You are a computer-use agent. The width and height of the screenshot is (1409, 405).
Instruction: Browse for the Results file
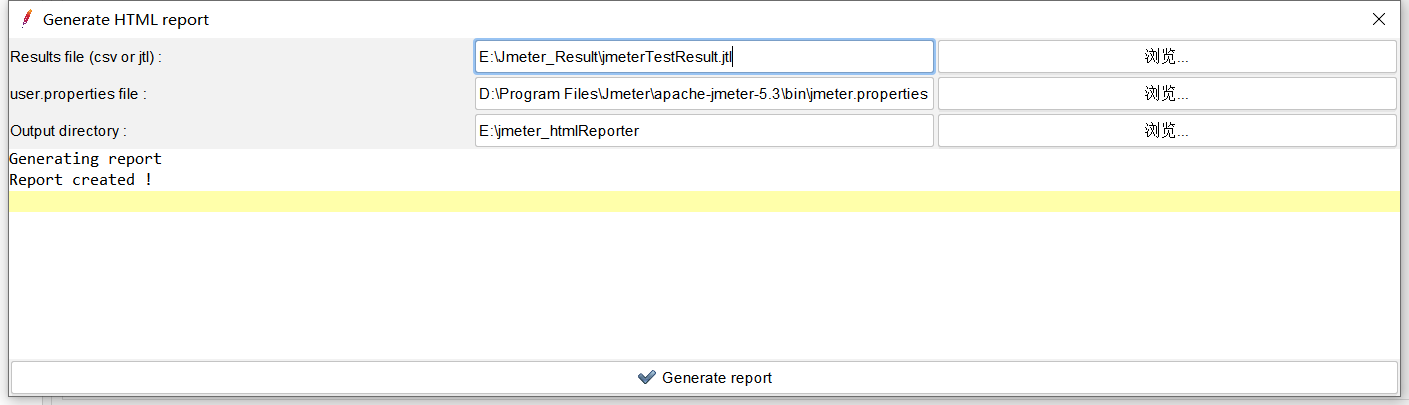point(1166,57)
